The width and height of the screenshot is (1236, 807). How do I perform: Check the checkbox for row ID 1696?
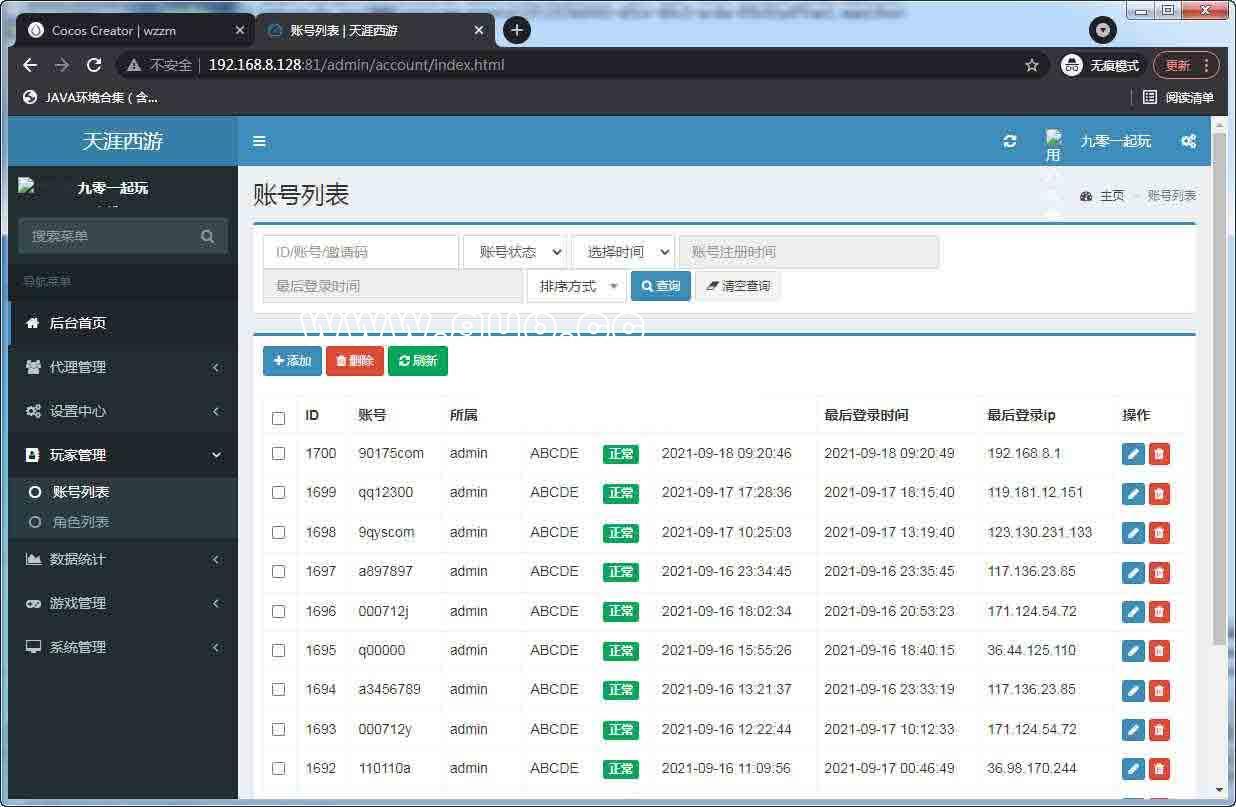coord(279,611)
